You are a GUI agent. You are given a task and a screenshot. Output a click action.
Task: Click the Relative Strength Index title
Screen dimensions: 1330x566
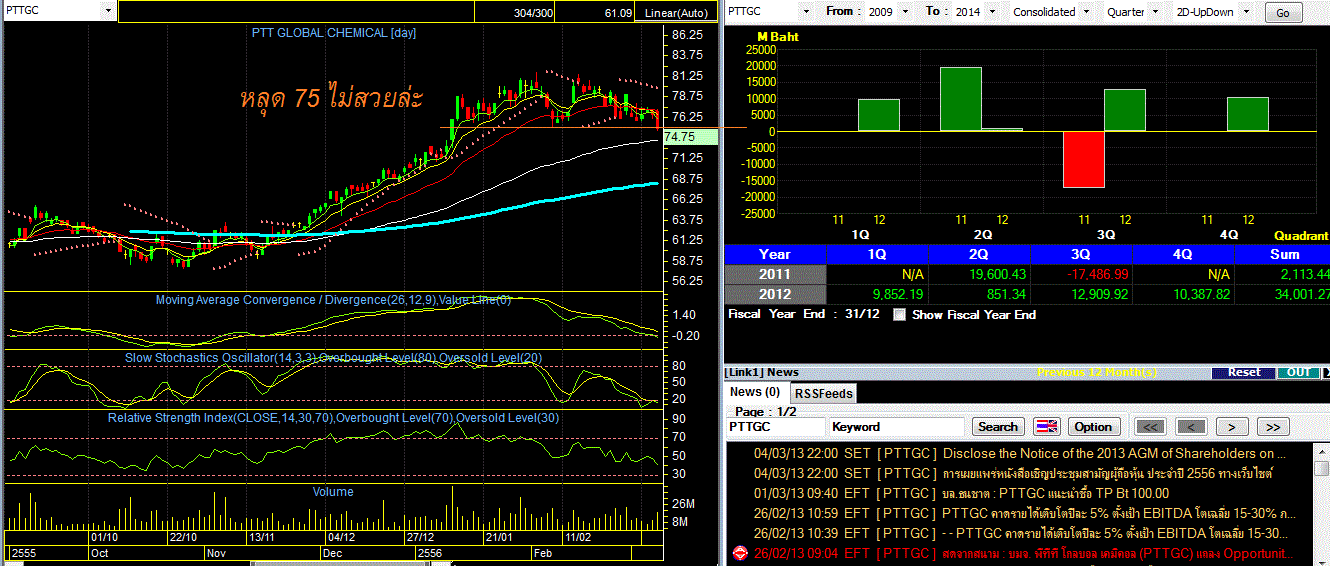point(333,417)
